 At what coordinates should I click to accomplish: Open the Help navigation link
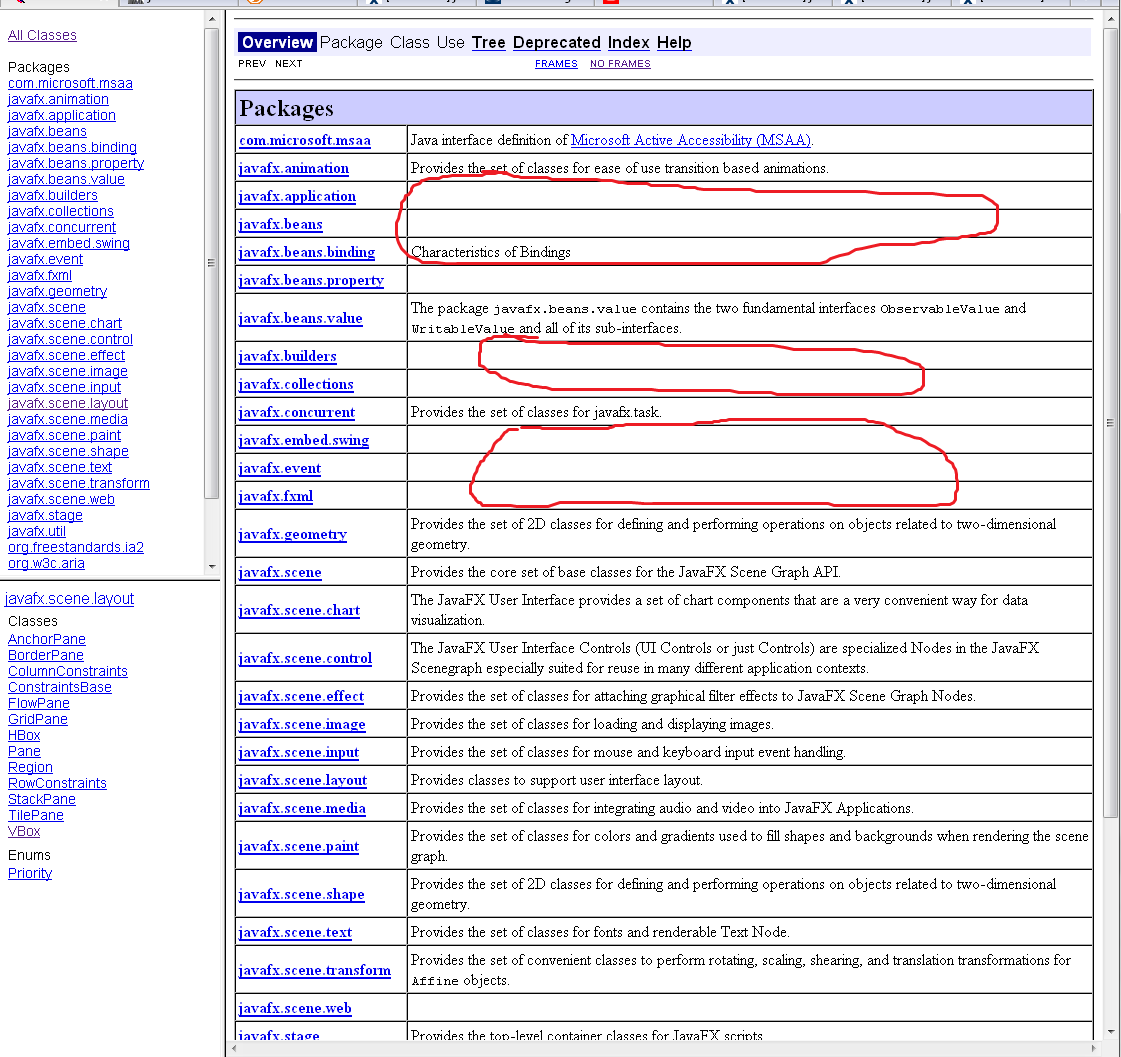click(674, 42)
